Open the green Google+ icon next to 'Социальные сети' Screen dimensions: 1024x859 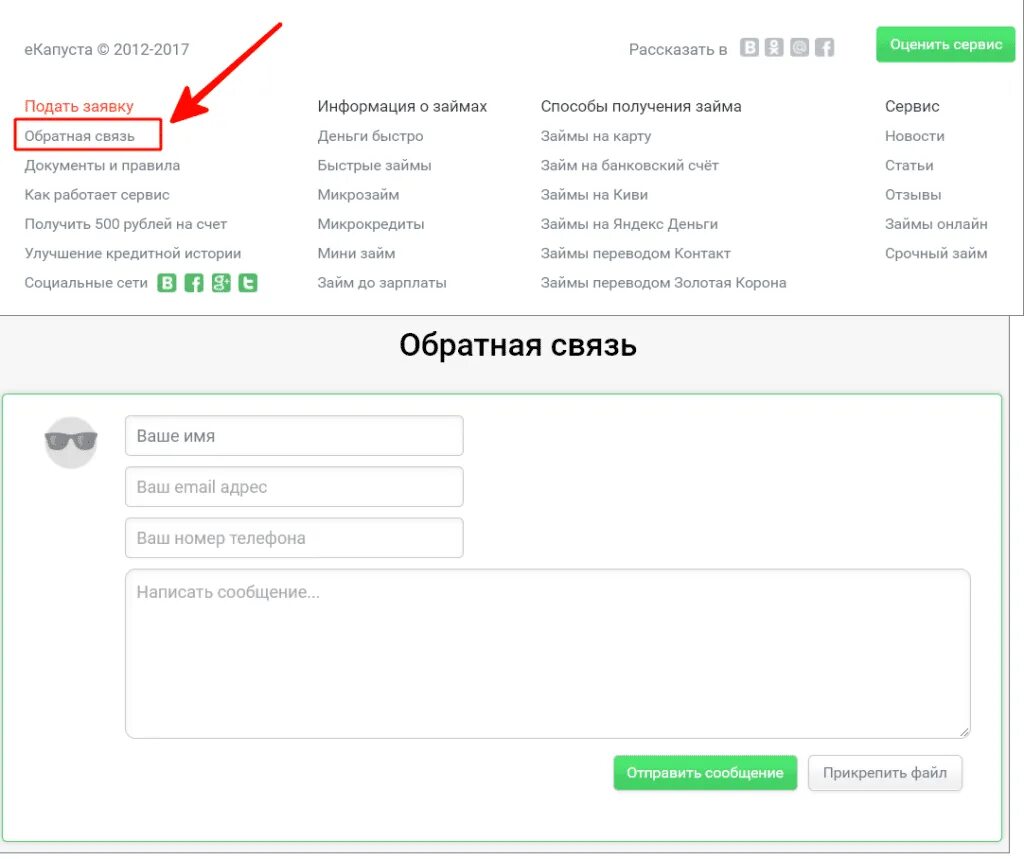[x=220, y=283]
